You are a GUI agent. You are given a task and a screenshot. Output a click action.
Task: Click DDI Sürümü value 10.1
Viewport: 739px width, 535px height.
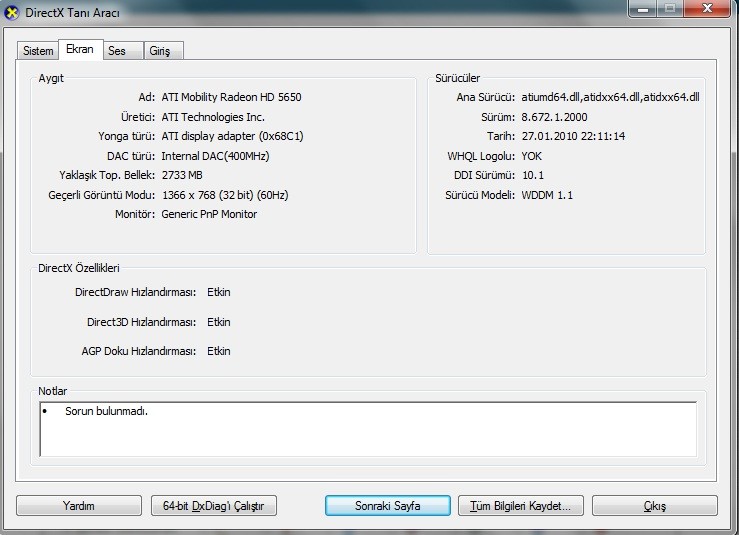[533, 175]
